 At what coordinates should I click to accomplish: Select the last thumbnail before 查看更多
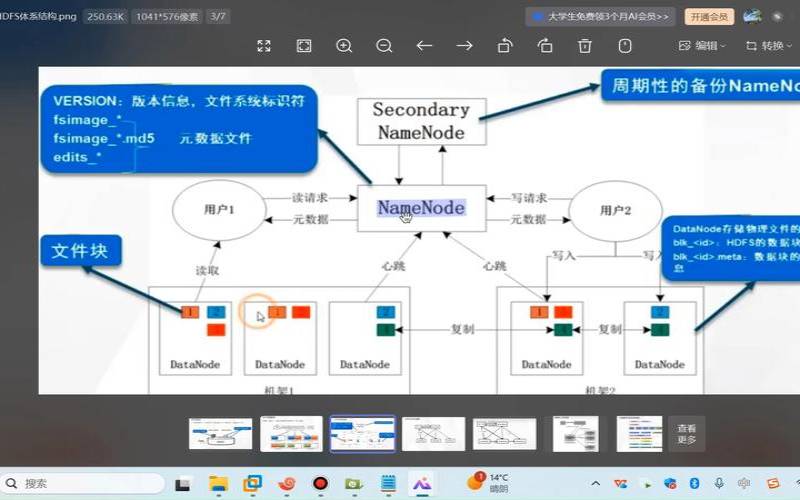[639, 434]
